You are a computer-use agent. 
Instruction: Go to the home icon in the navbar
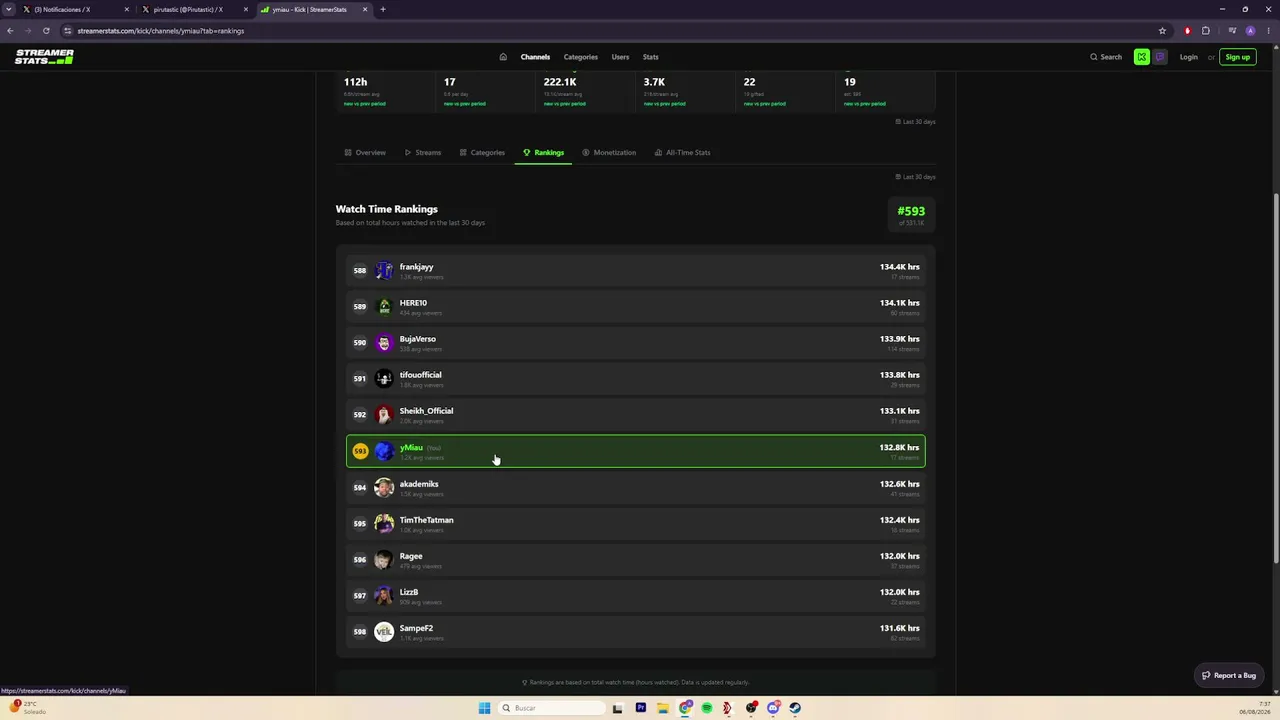503,57
